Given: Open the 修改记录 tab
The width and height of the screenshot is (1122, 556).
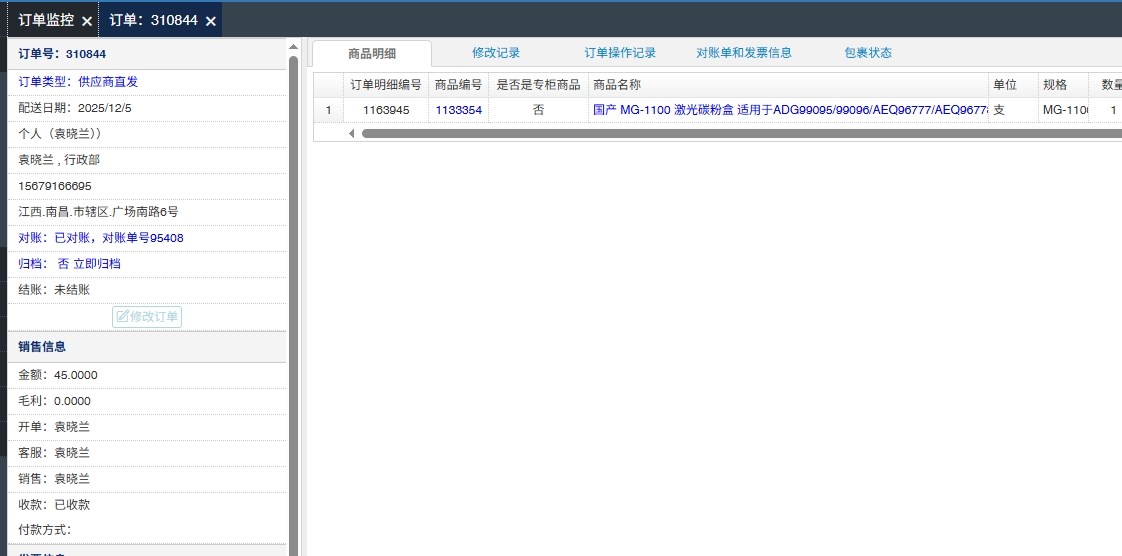Looking at the screenshot, I should click(496, 53).
